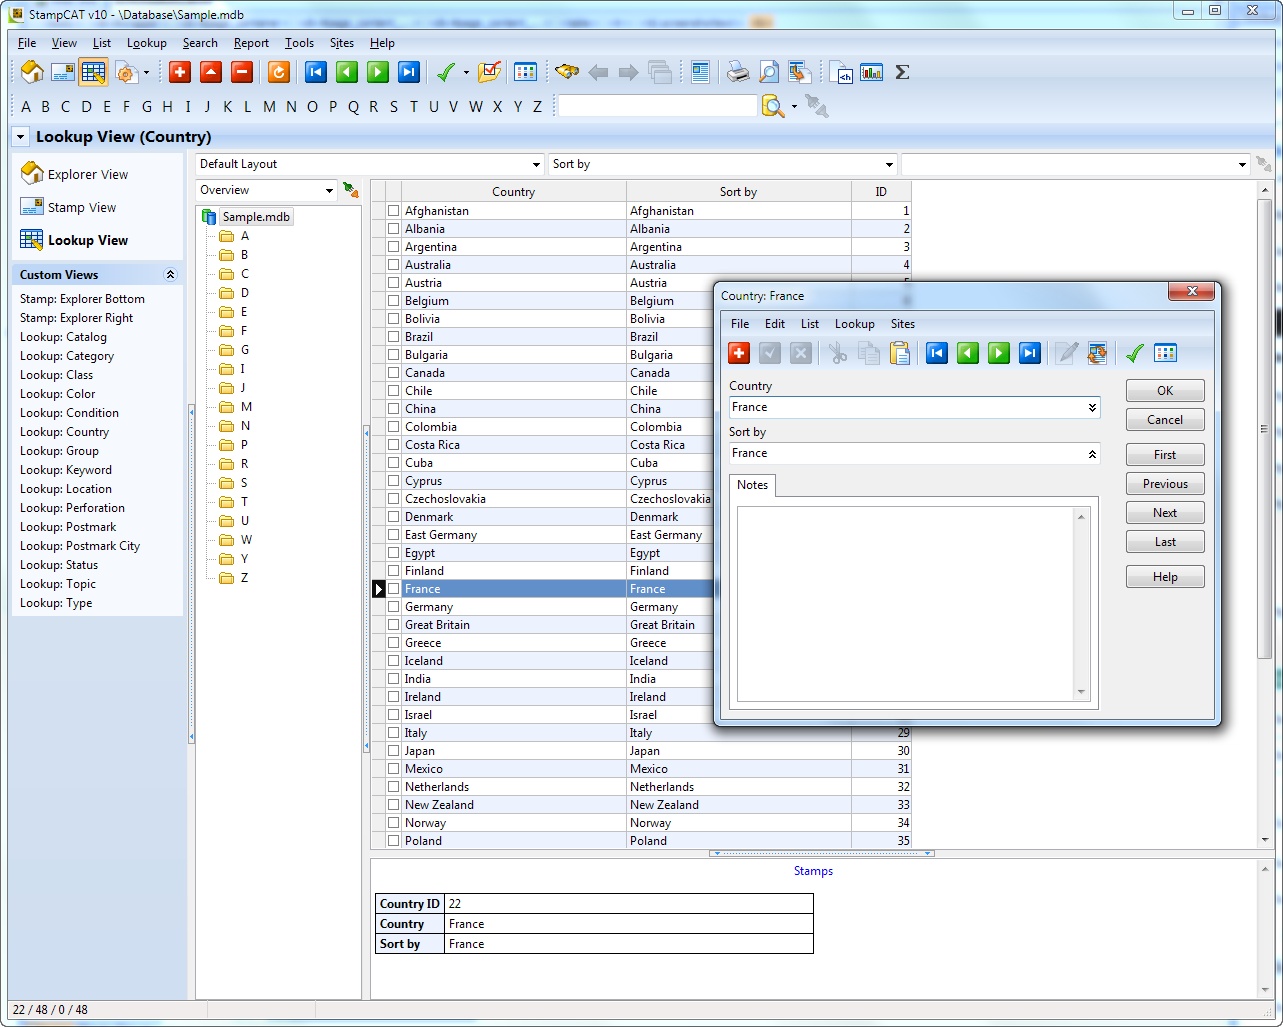Click the sigma statistics icon
1283x1027 pixels.
point(902,72)
